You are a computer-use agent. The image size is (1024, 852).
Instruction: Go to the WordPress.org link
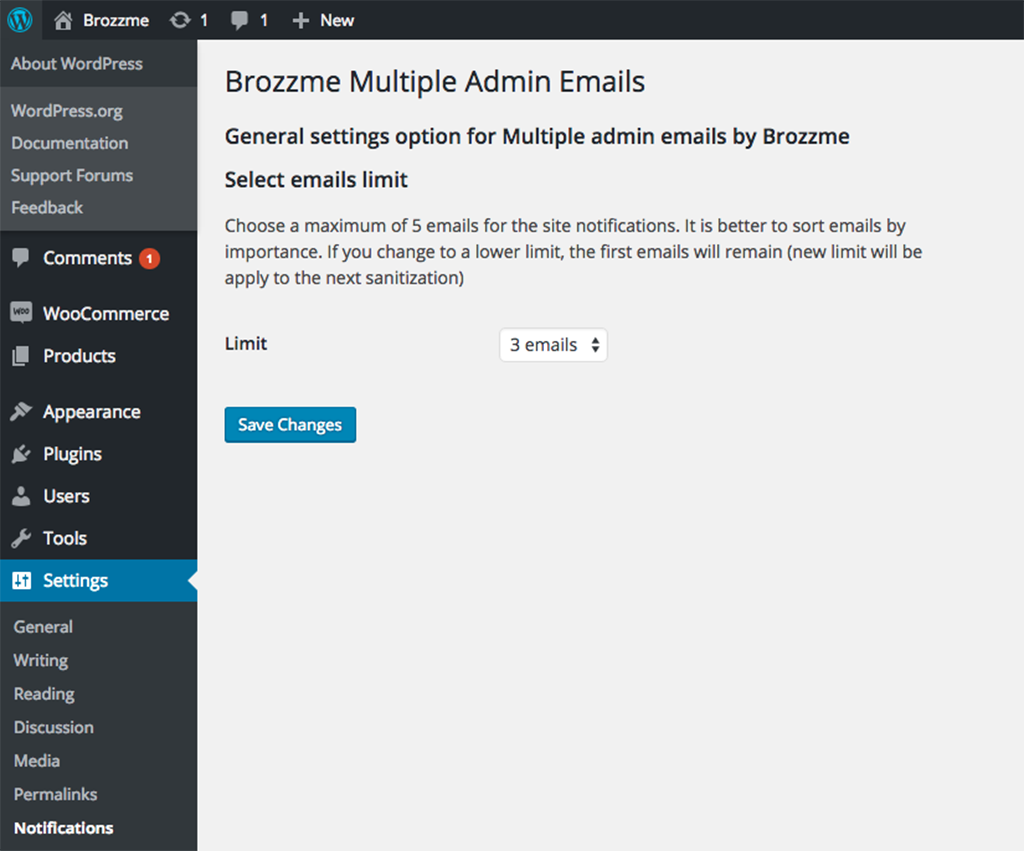click(67, 111)
